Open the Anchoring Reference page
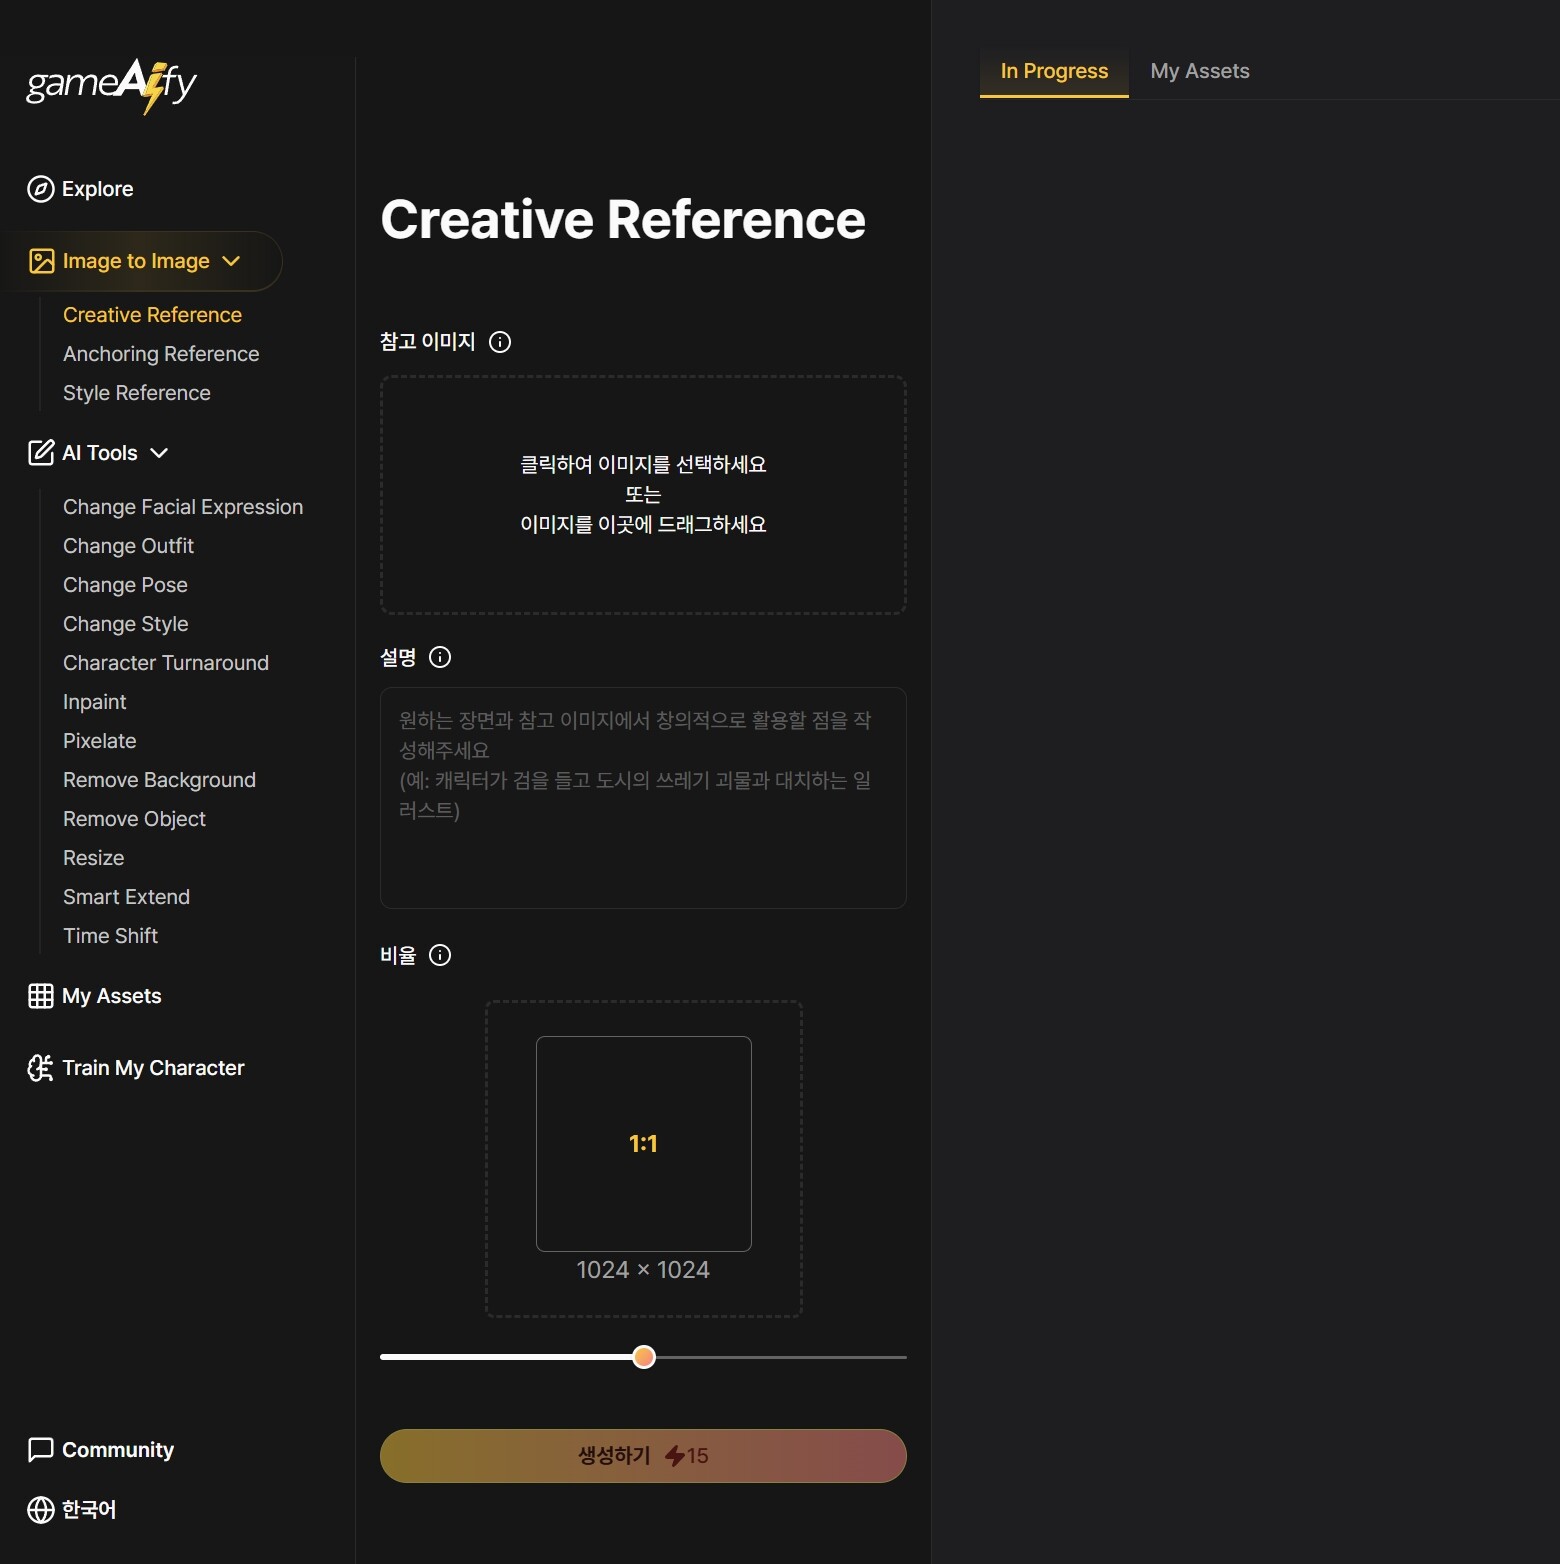This screenshot has width=1560, height=1564. pos(161,354)
